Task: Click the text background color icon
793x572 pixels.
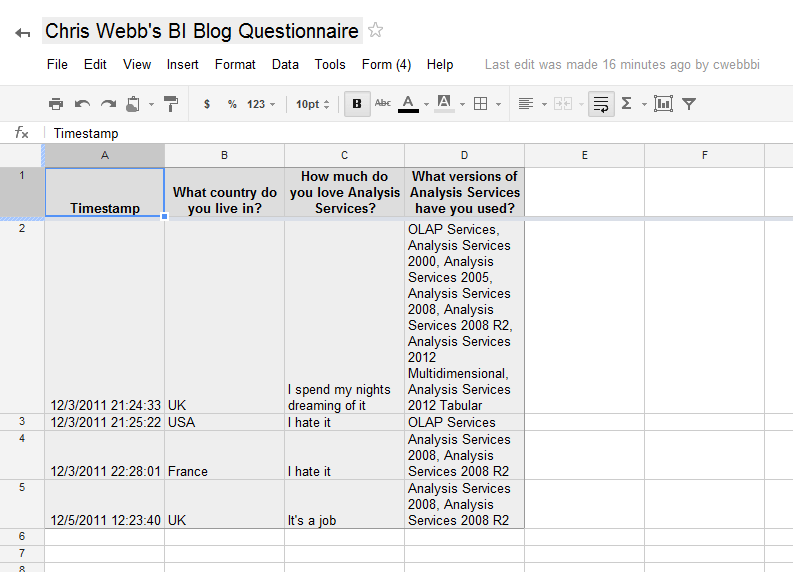Action: pyautogui.click(x=444, y=104)
